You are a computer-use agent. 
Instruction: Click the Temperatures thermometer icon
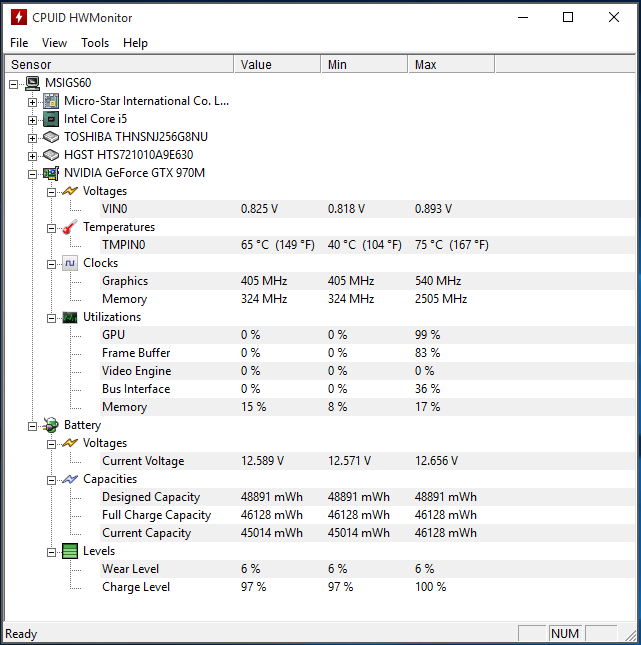point(70,227)
